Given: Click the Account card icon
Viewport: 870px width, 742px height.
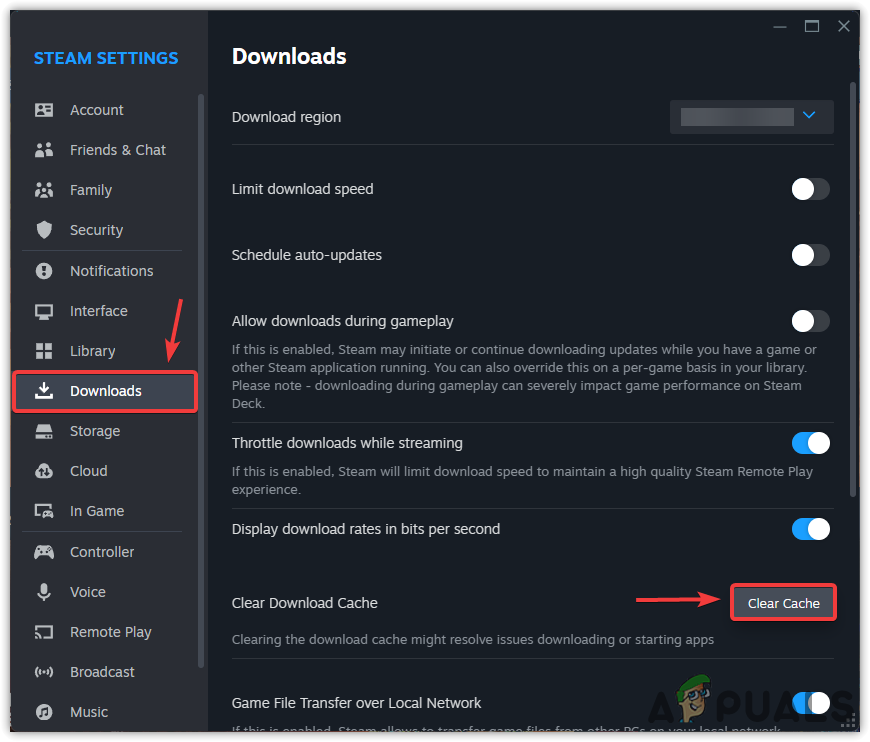Looking at the screenshot, I should 44,110.
